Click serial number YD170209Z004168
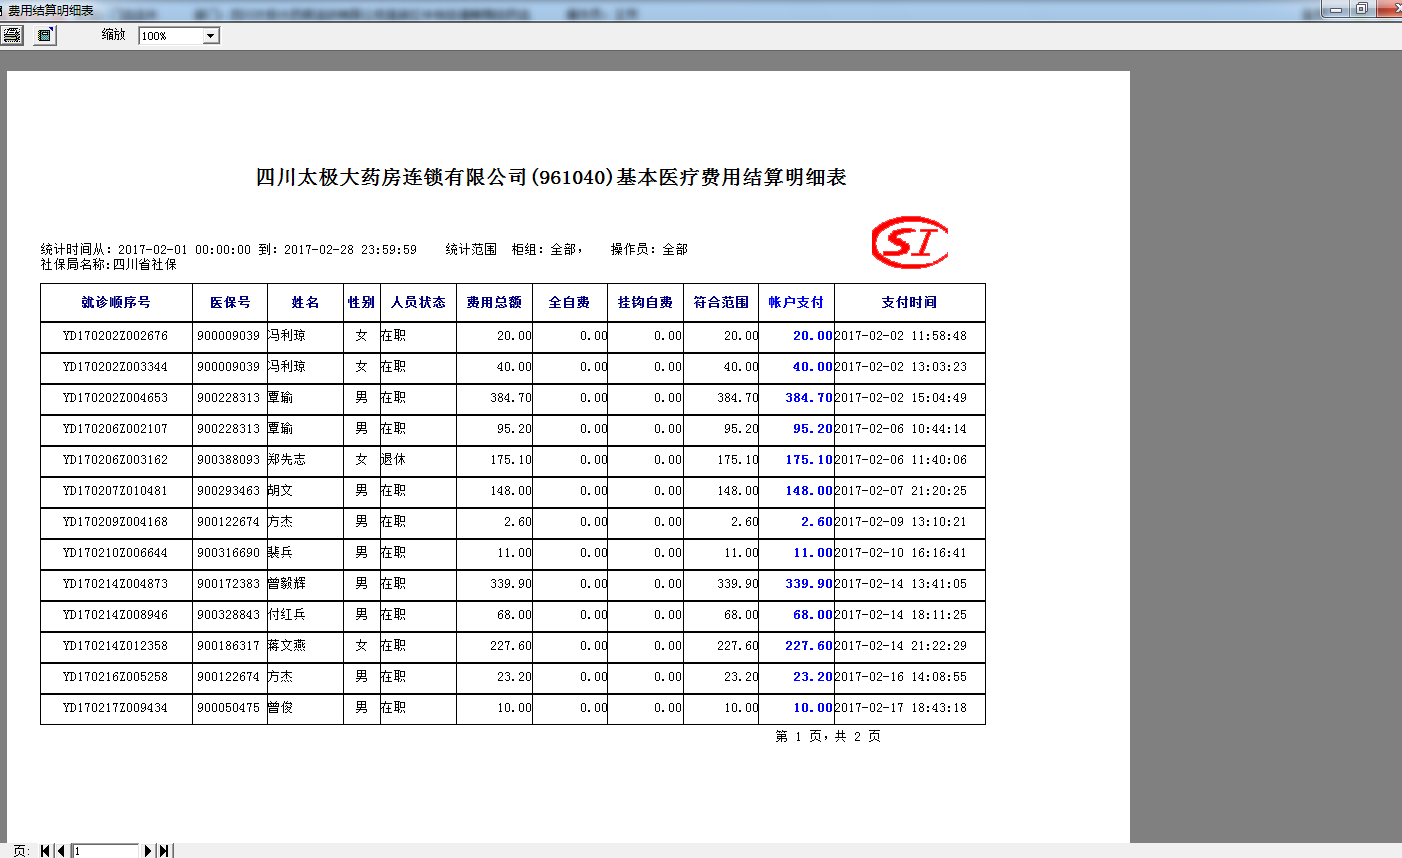The image size is (1402, 858). pyautogui.click(x=115, y=522)
